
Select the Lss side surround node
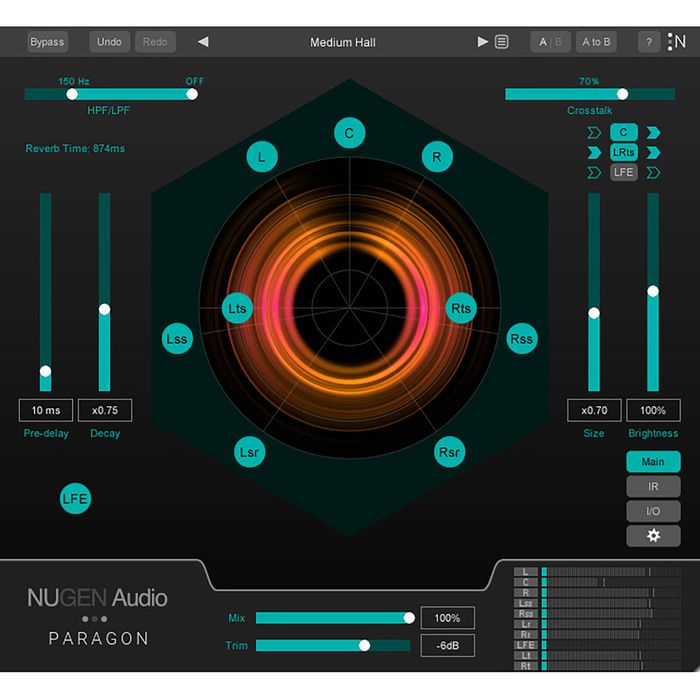(x=177, y=339)
